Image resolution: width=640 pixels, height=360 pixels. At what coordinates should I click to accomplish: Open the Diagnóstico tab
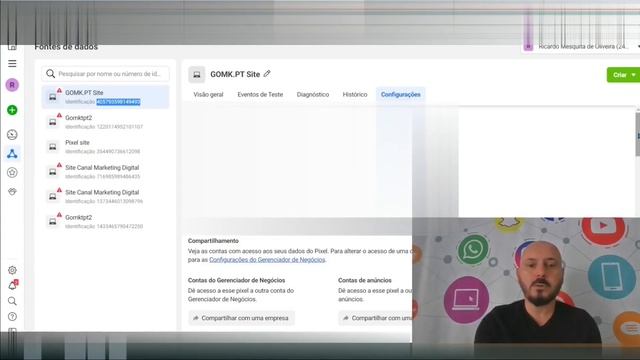point(313,94)
